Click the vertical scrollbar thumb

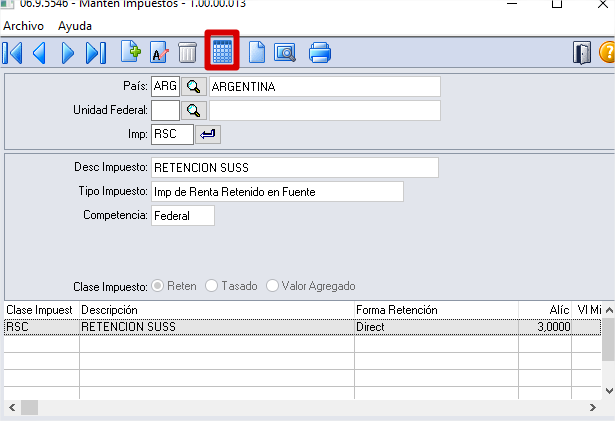tap(609, 340)
